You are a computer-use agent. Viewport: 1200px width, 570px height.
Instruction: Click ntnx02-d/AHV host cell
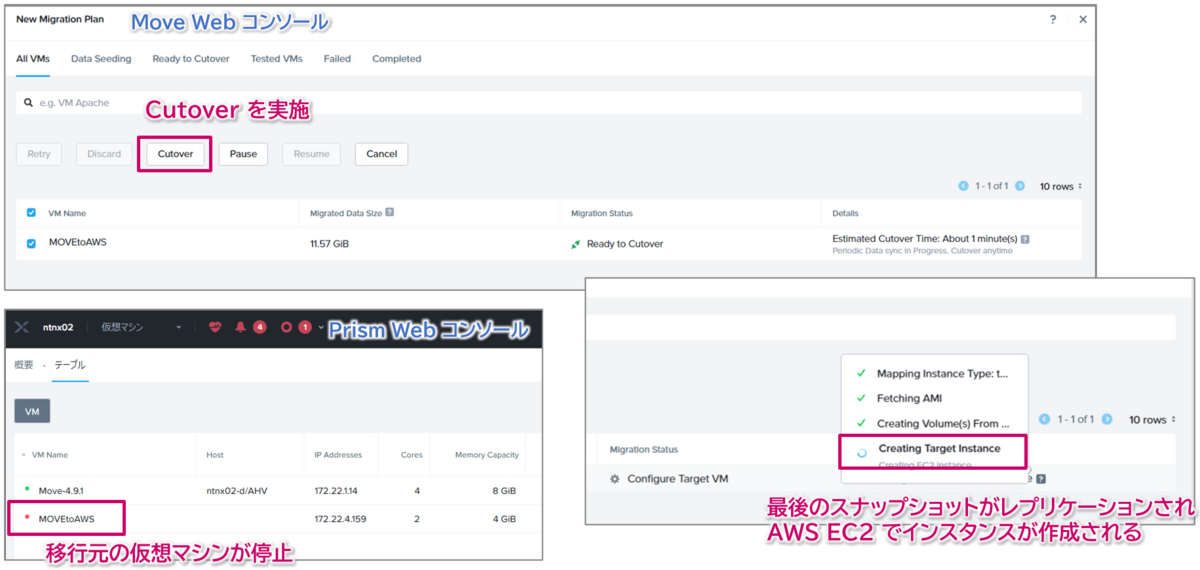pyautogui.click(x=238, y=489)
